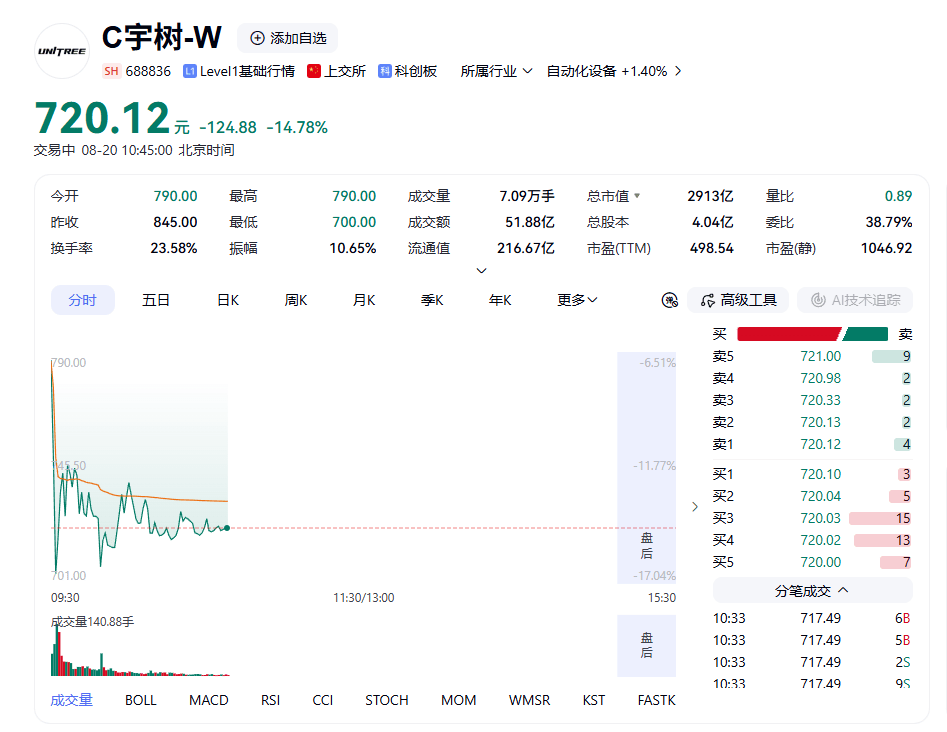This screenshot has height=732, width=947.
Task: Toggle the 总市值 dropdown triangle
Action: [x=637, y=196]
